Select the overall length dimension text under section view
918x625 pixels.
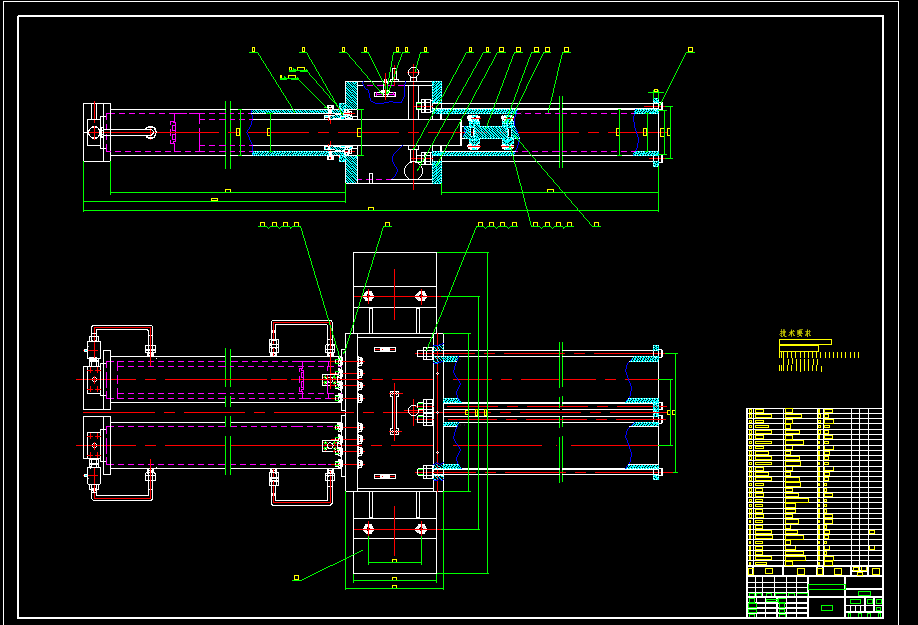tap(371, 208)
